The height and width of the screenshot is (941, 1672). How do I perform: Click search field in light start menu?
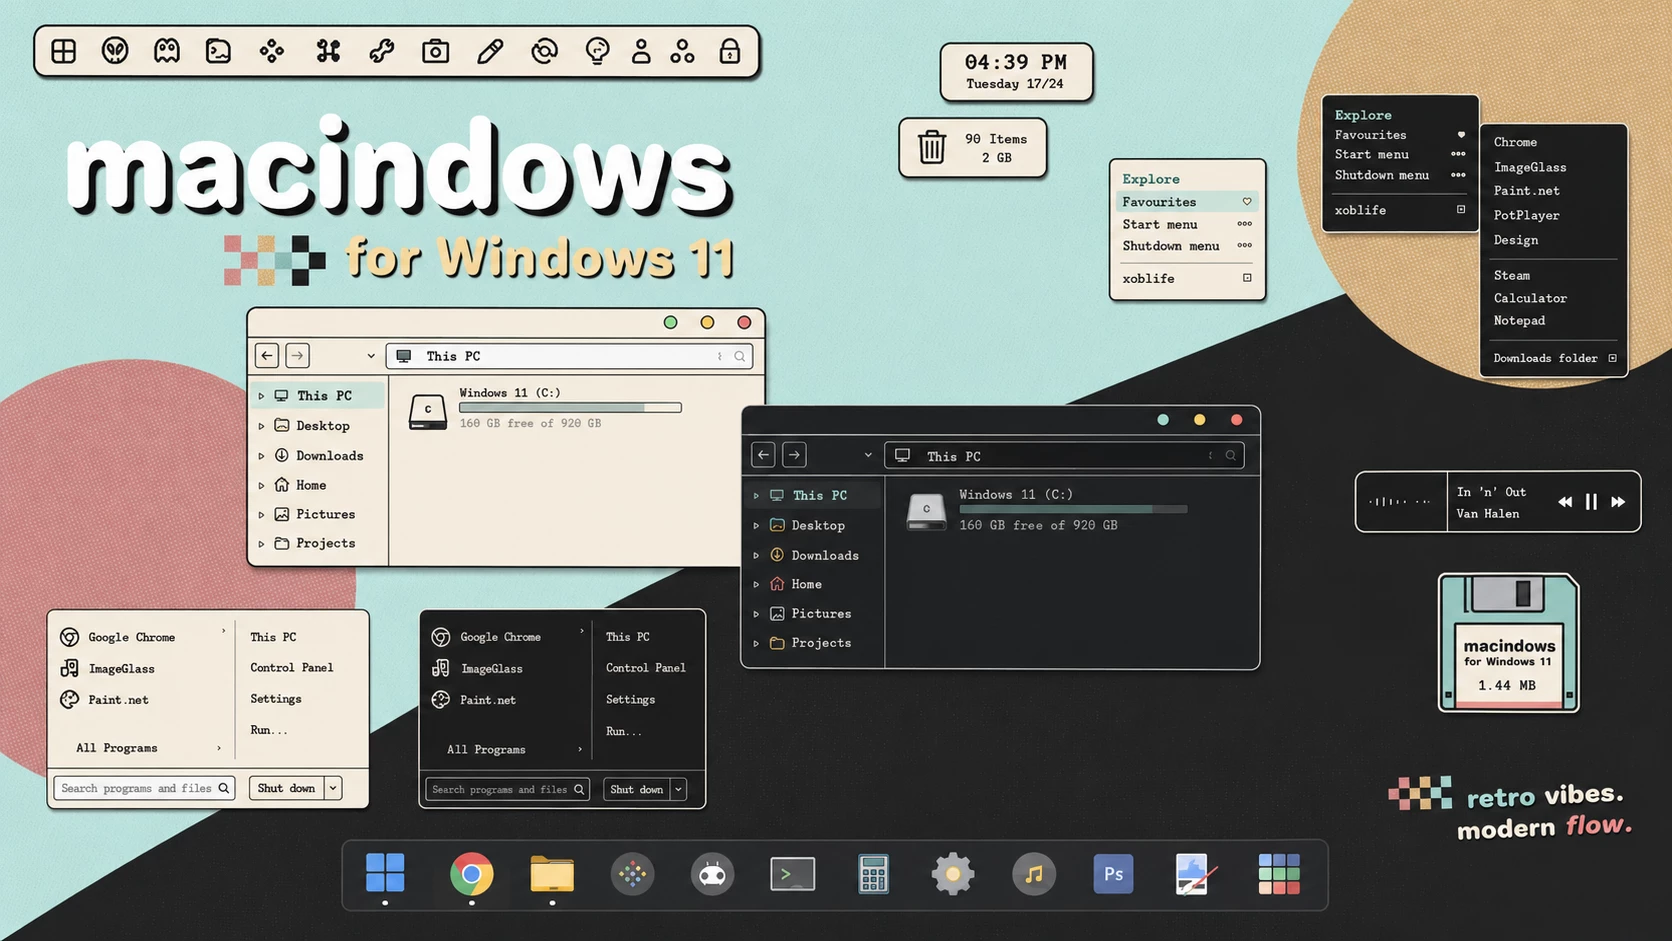[x=144, y=788]
